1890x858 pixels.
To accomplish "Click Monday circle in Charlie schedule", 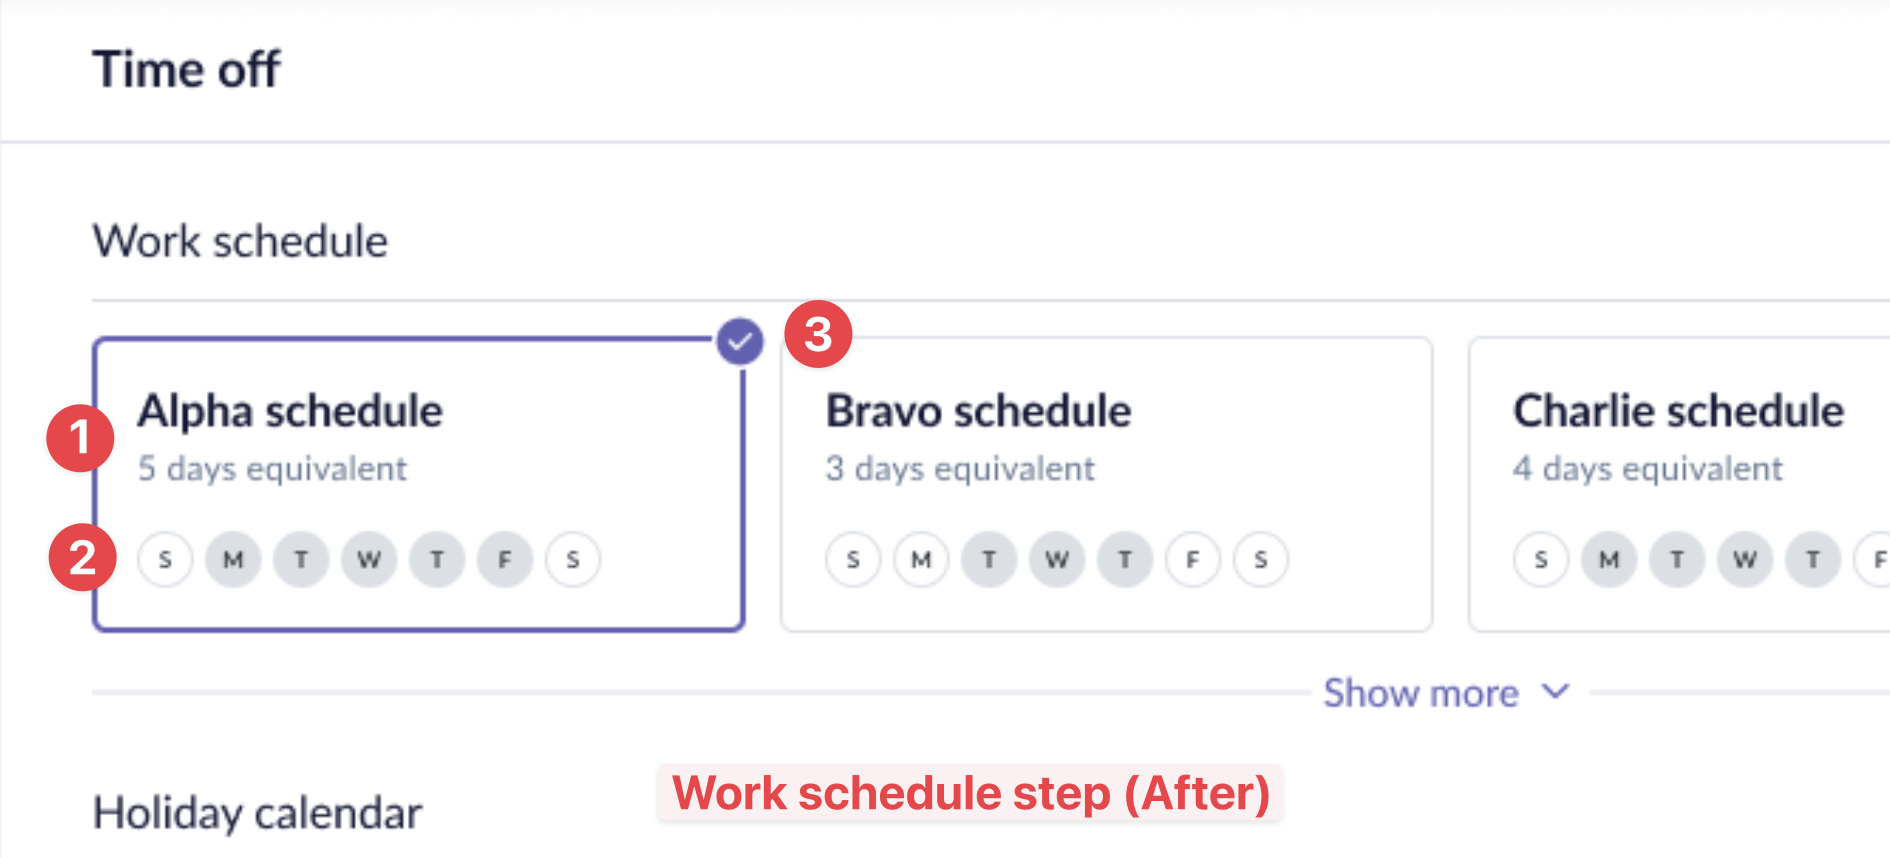I will pos(1609,559).
